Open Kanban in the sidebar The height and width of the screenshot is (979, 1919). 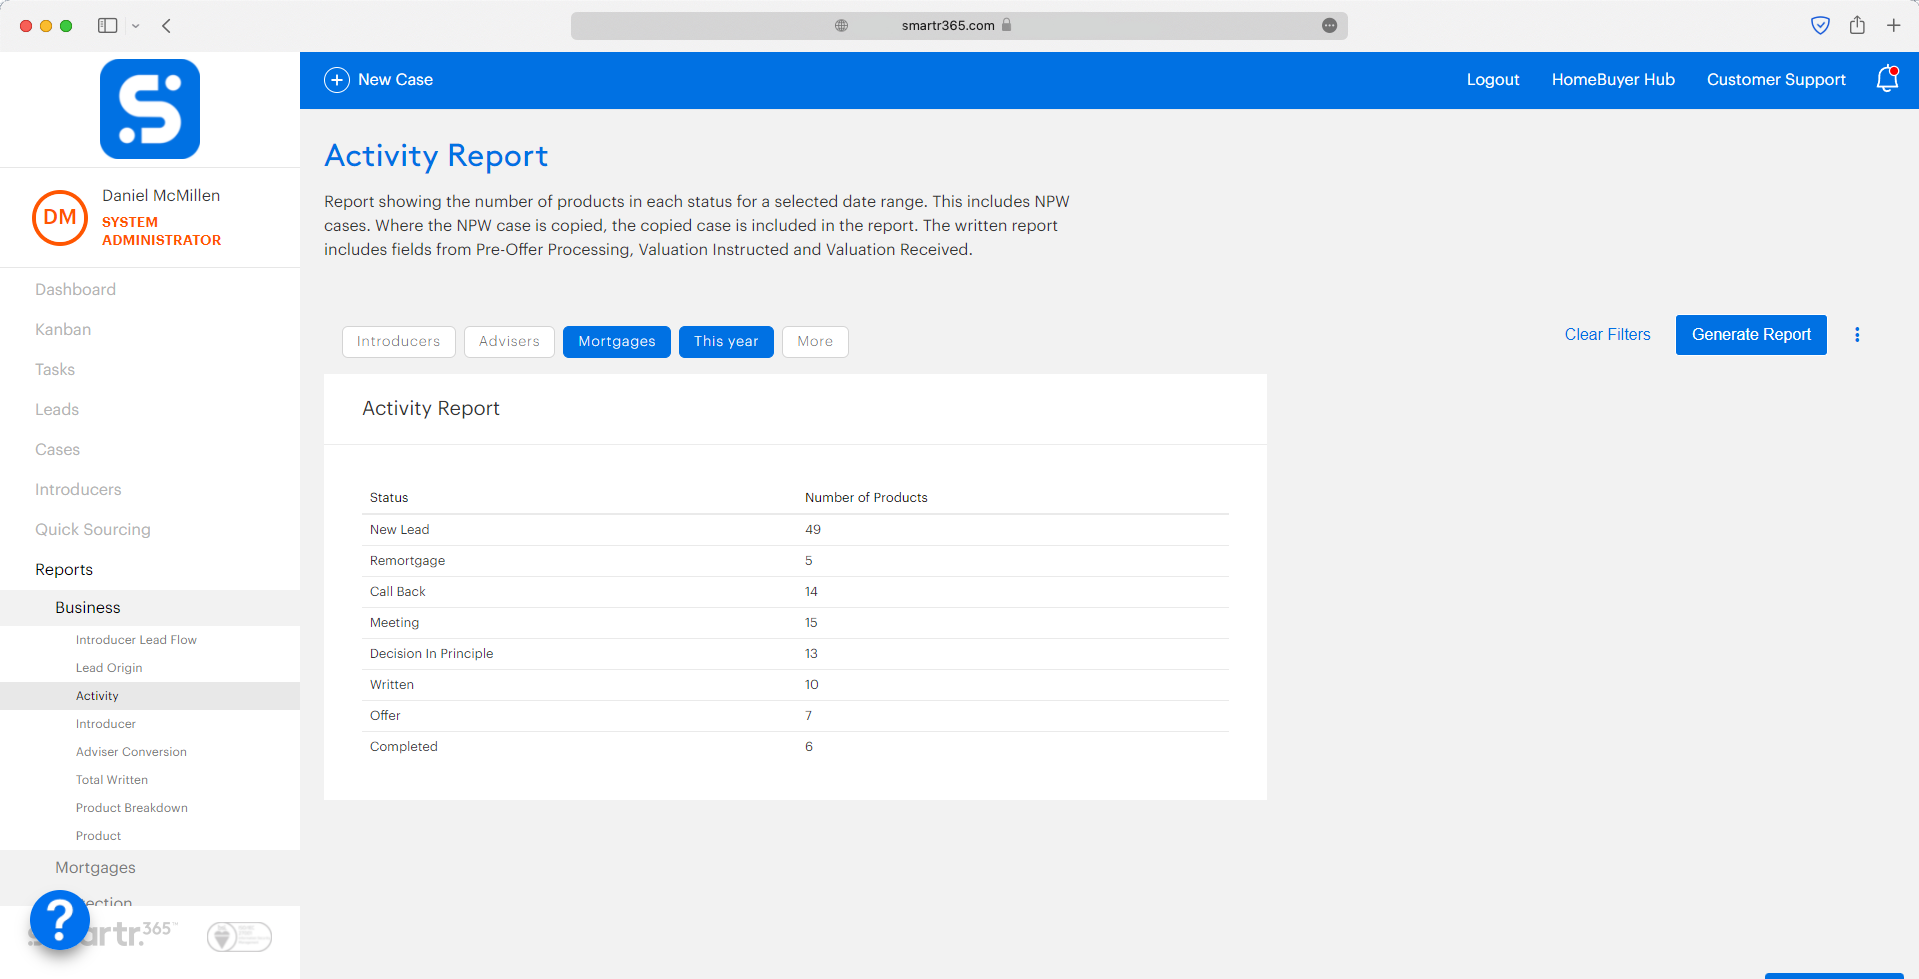pos(63,330)
